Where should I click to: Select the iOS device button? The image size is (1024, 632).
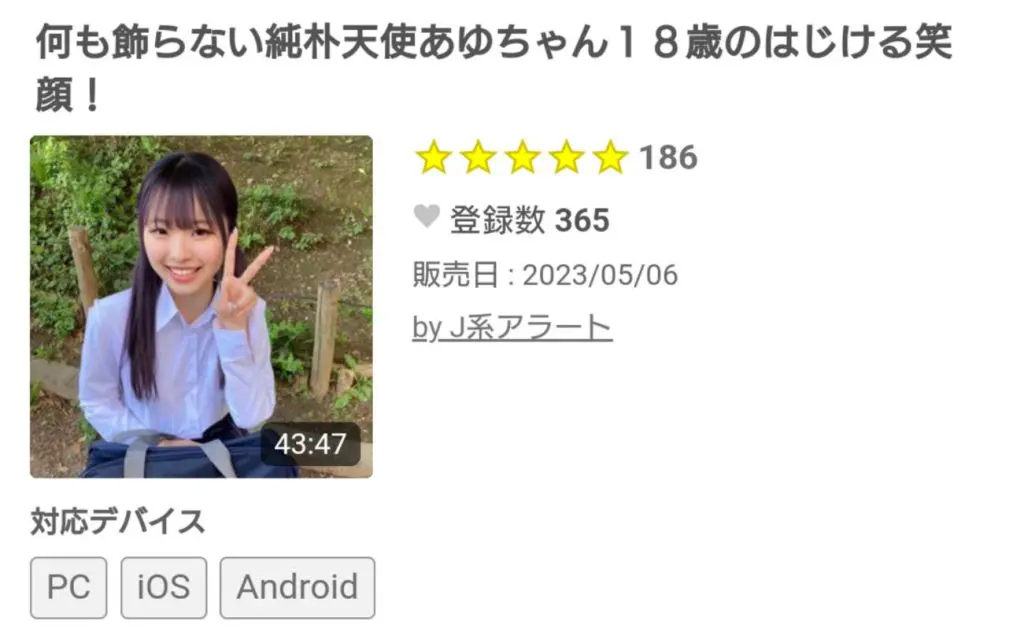[164, 588]
